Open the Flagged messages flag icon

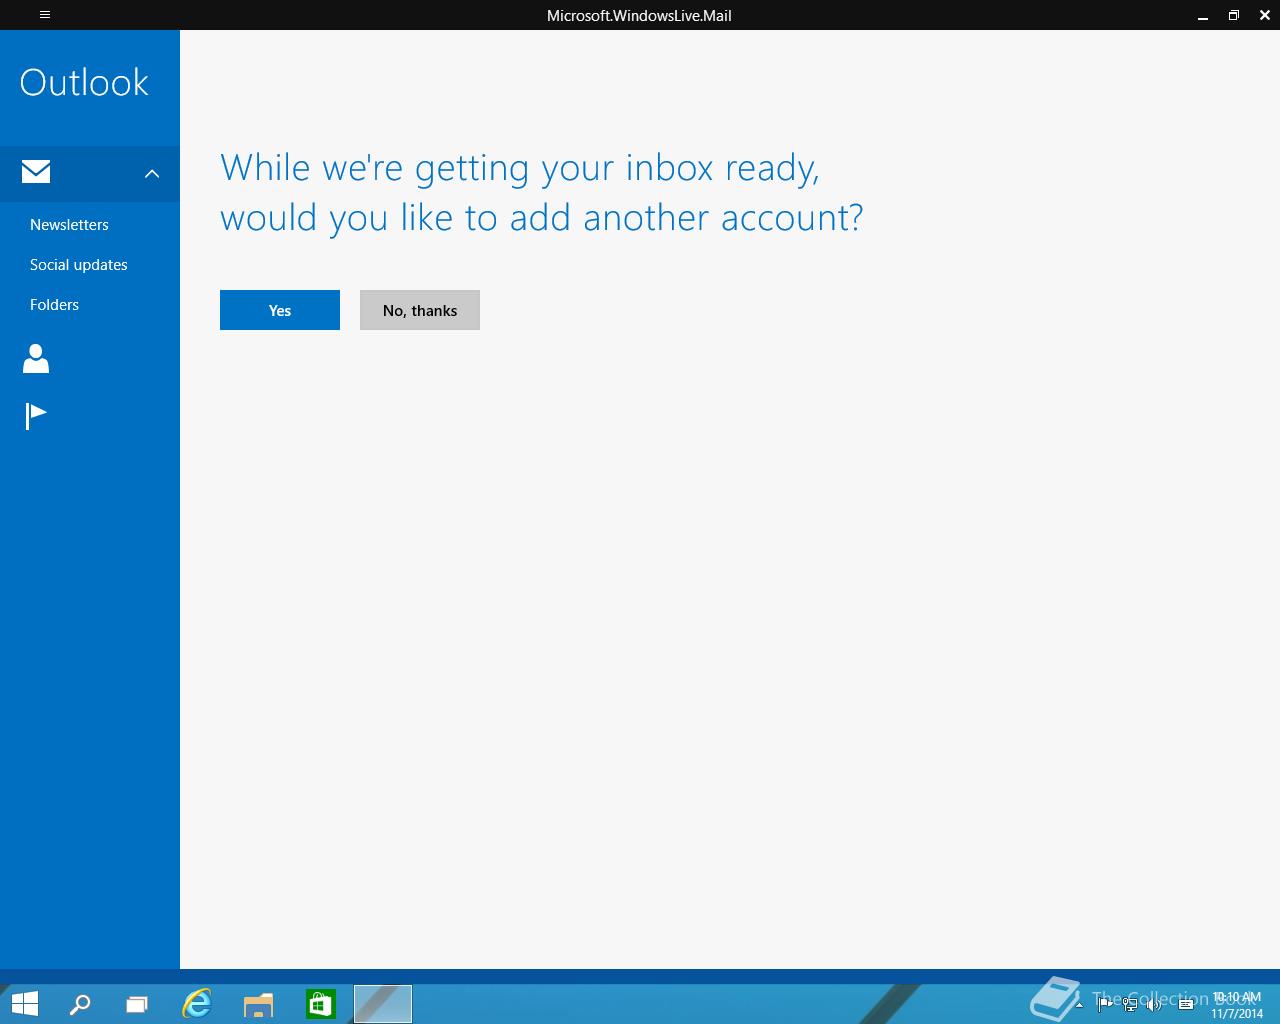click(x=36, y=416)
